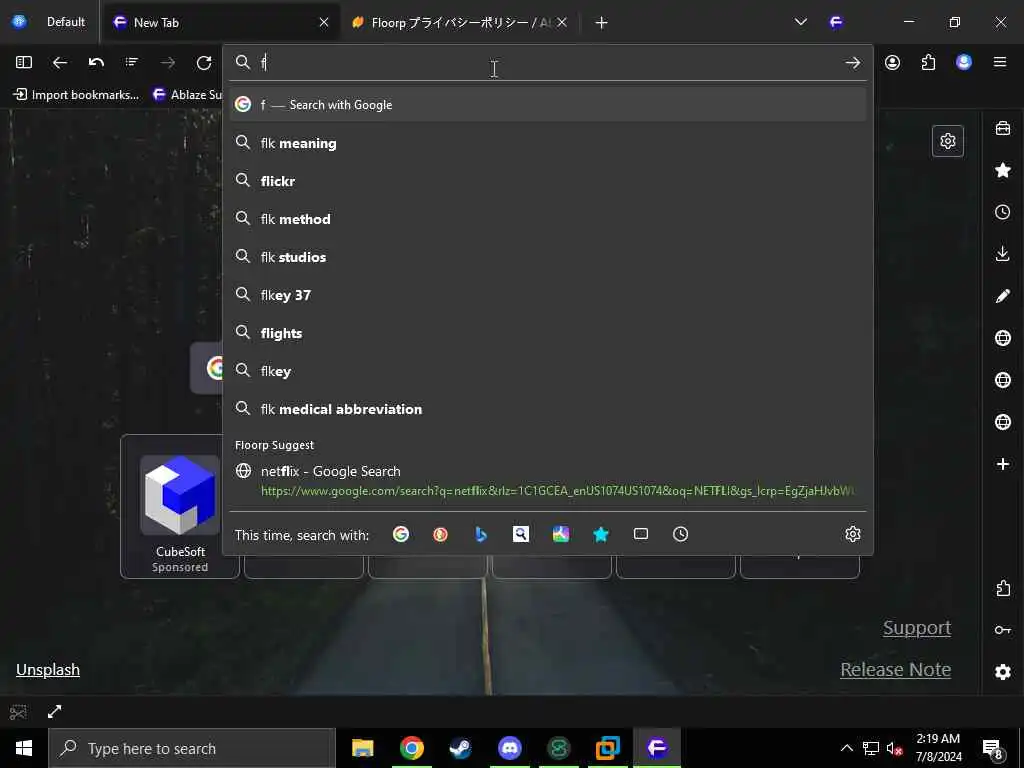Open the Support link

[917, 628]
